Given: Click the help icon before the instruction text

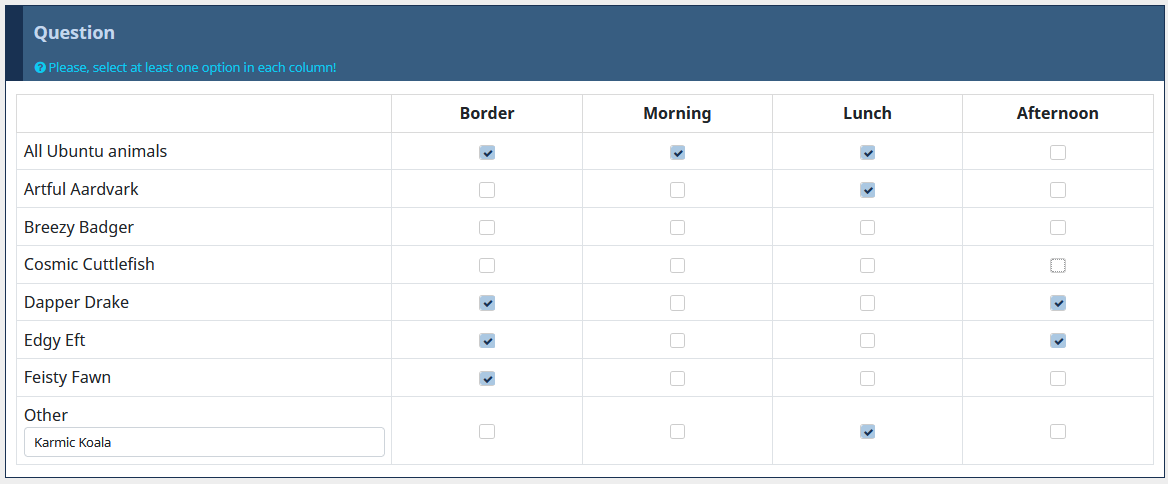Looking at the screenshot, I should (40, 68).
